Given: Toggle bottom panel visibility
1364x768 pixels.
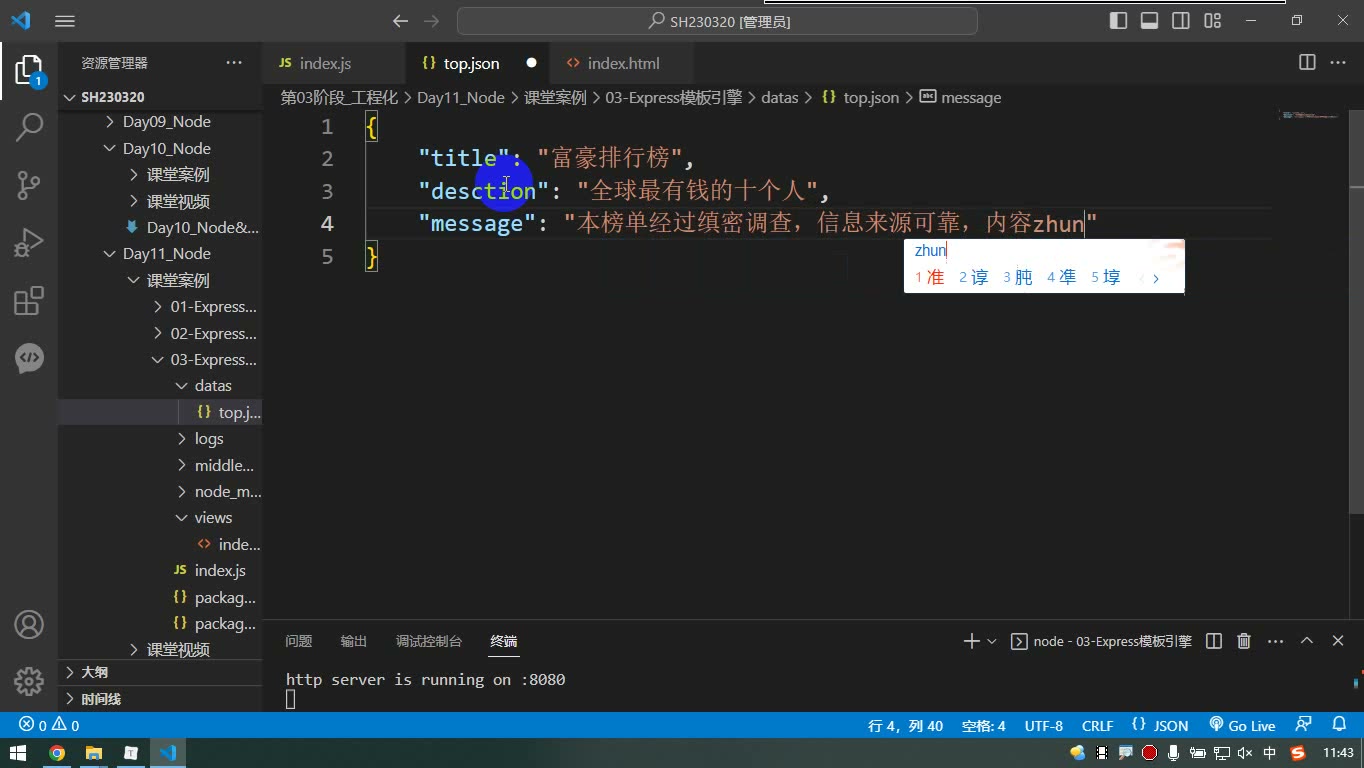Looking at the screenshot, I should coord(1150,21).
